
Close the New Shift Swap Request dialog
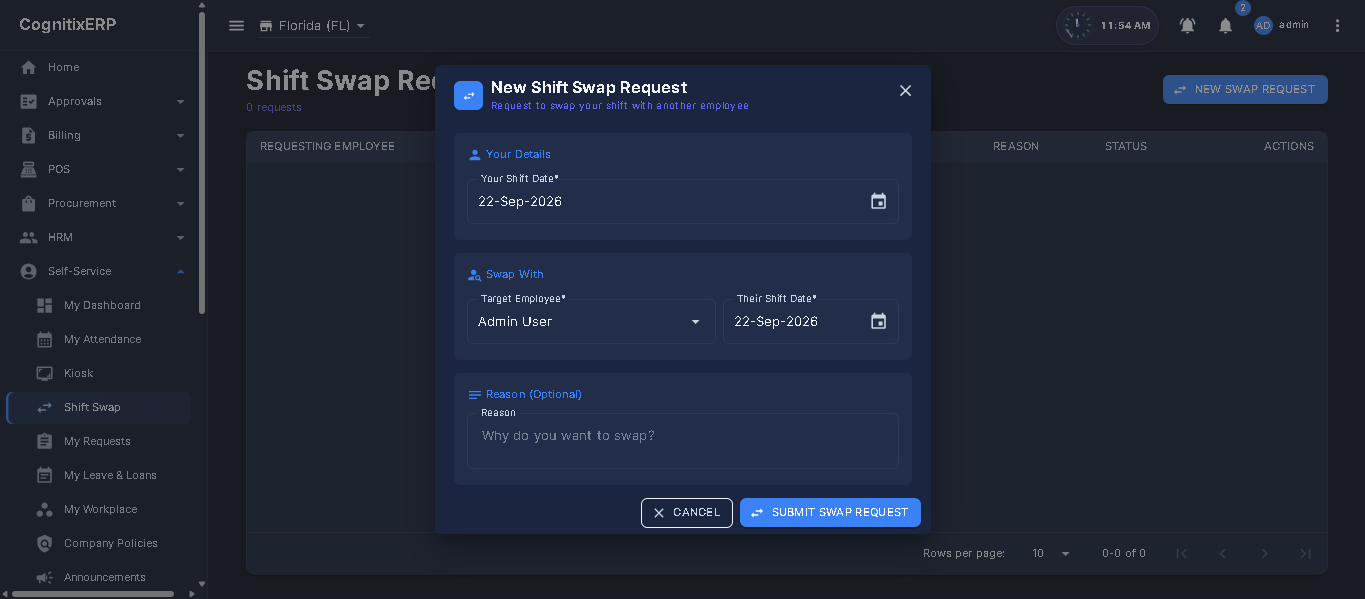coord(905,91)
